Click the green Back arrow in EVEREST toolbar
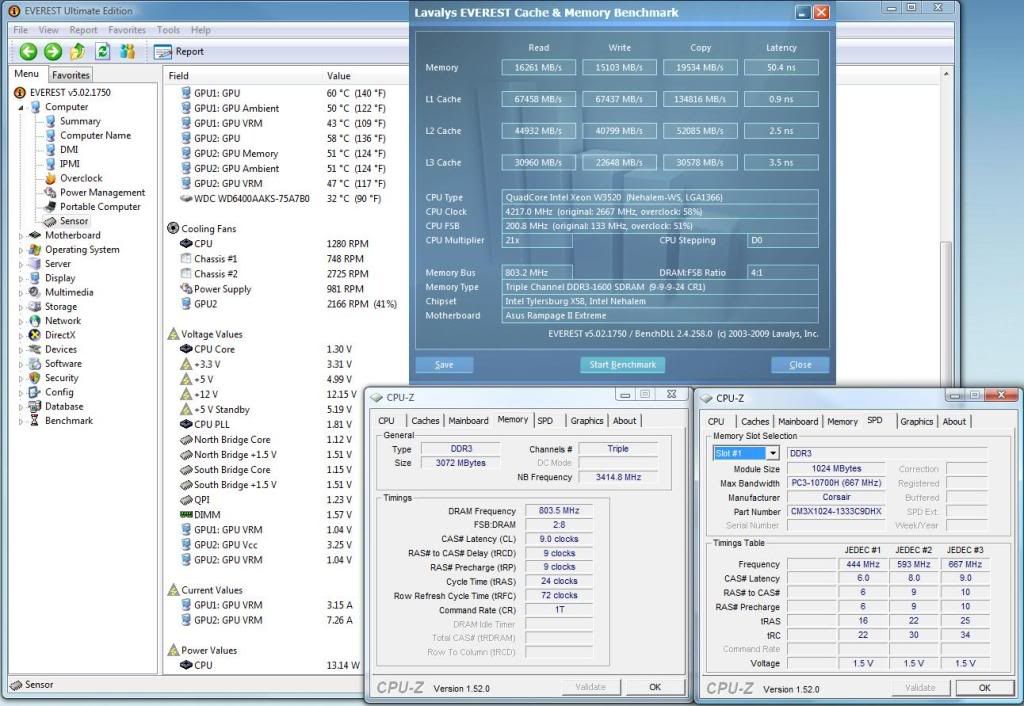The image size is (1024, 706). [28, 51]
